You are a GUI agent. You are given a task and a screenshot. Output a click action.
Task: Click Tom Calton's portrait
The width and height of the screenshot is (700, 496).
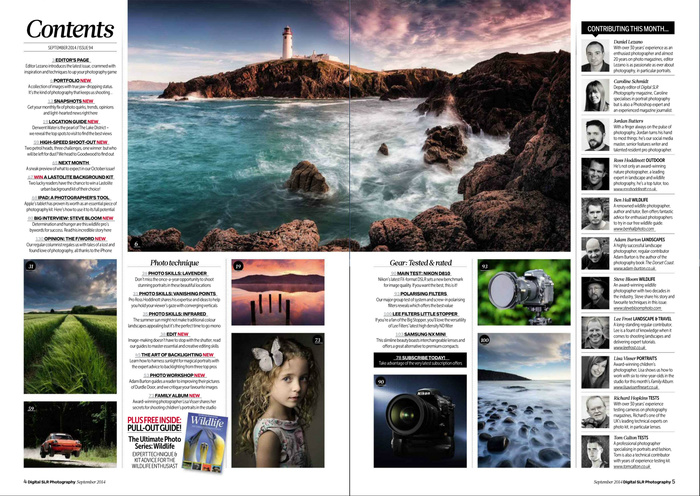tap(595, 451)
